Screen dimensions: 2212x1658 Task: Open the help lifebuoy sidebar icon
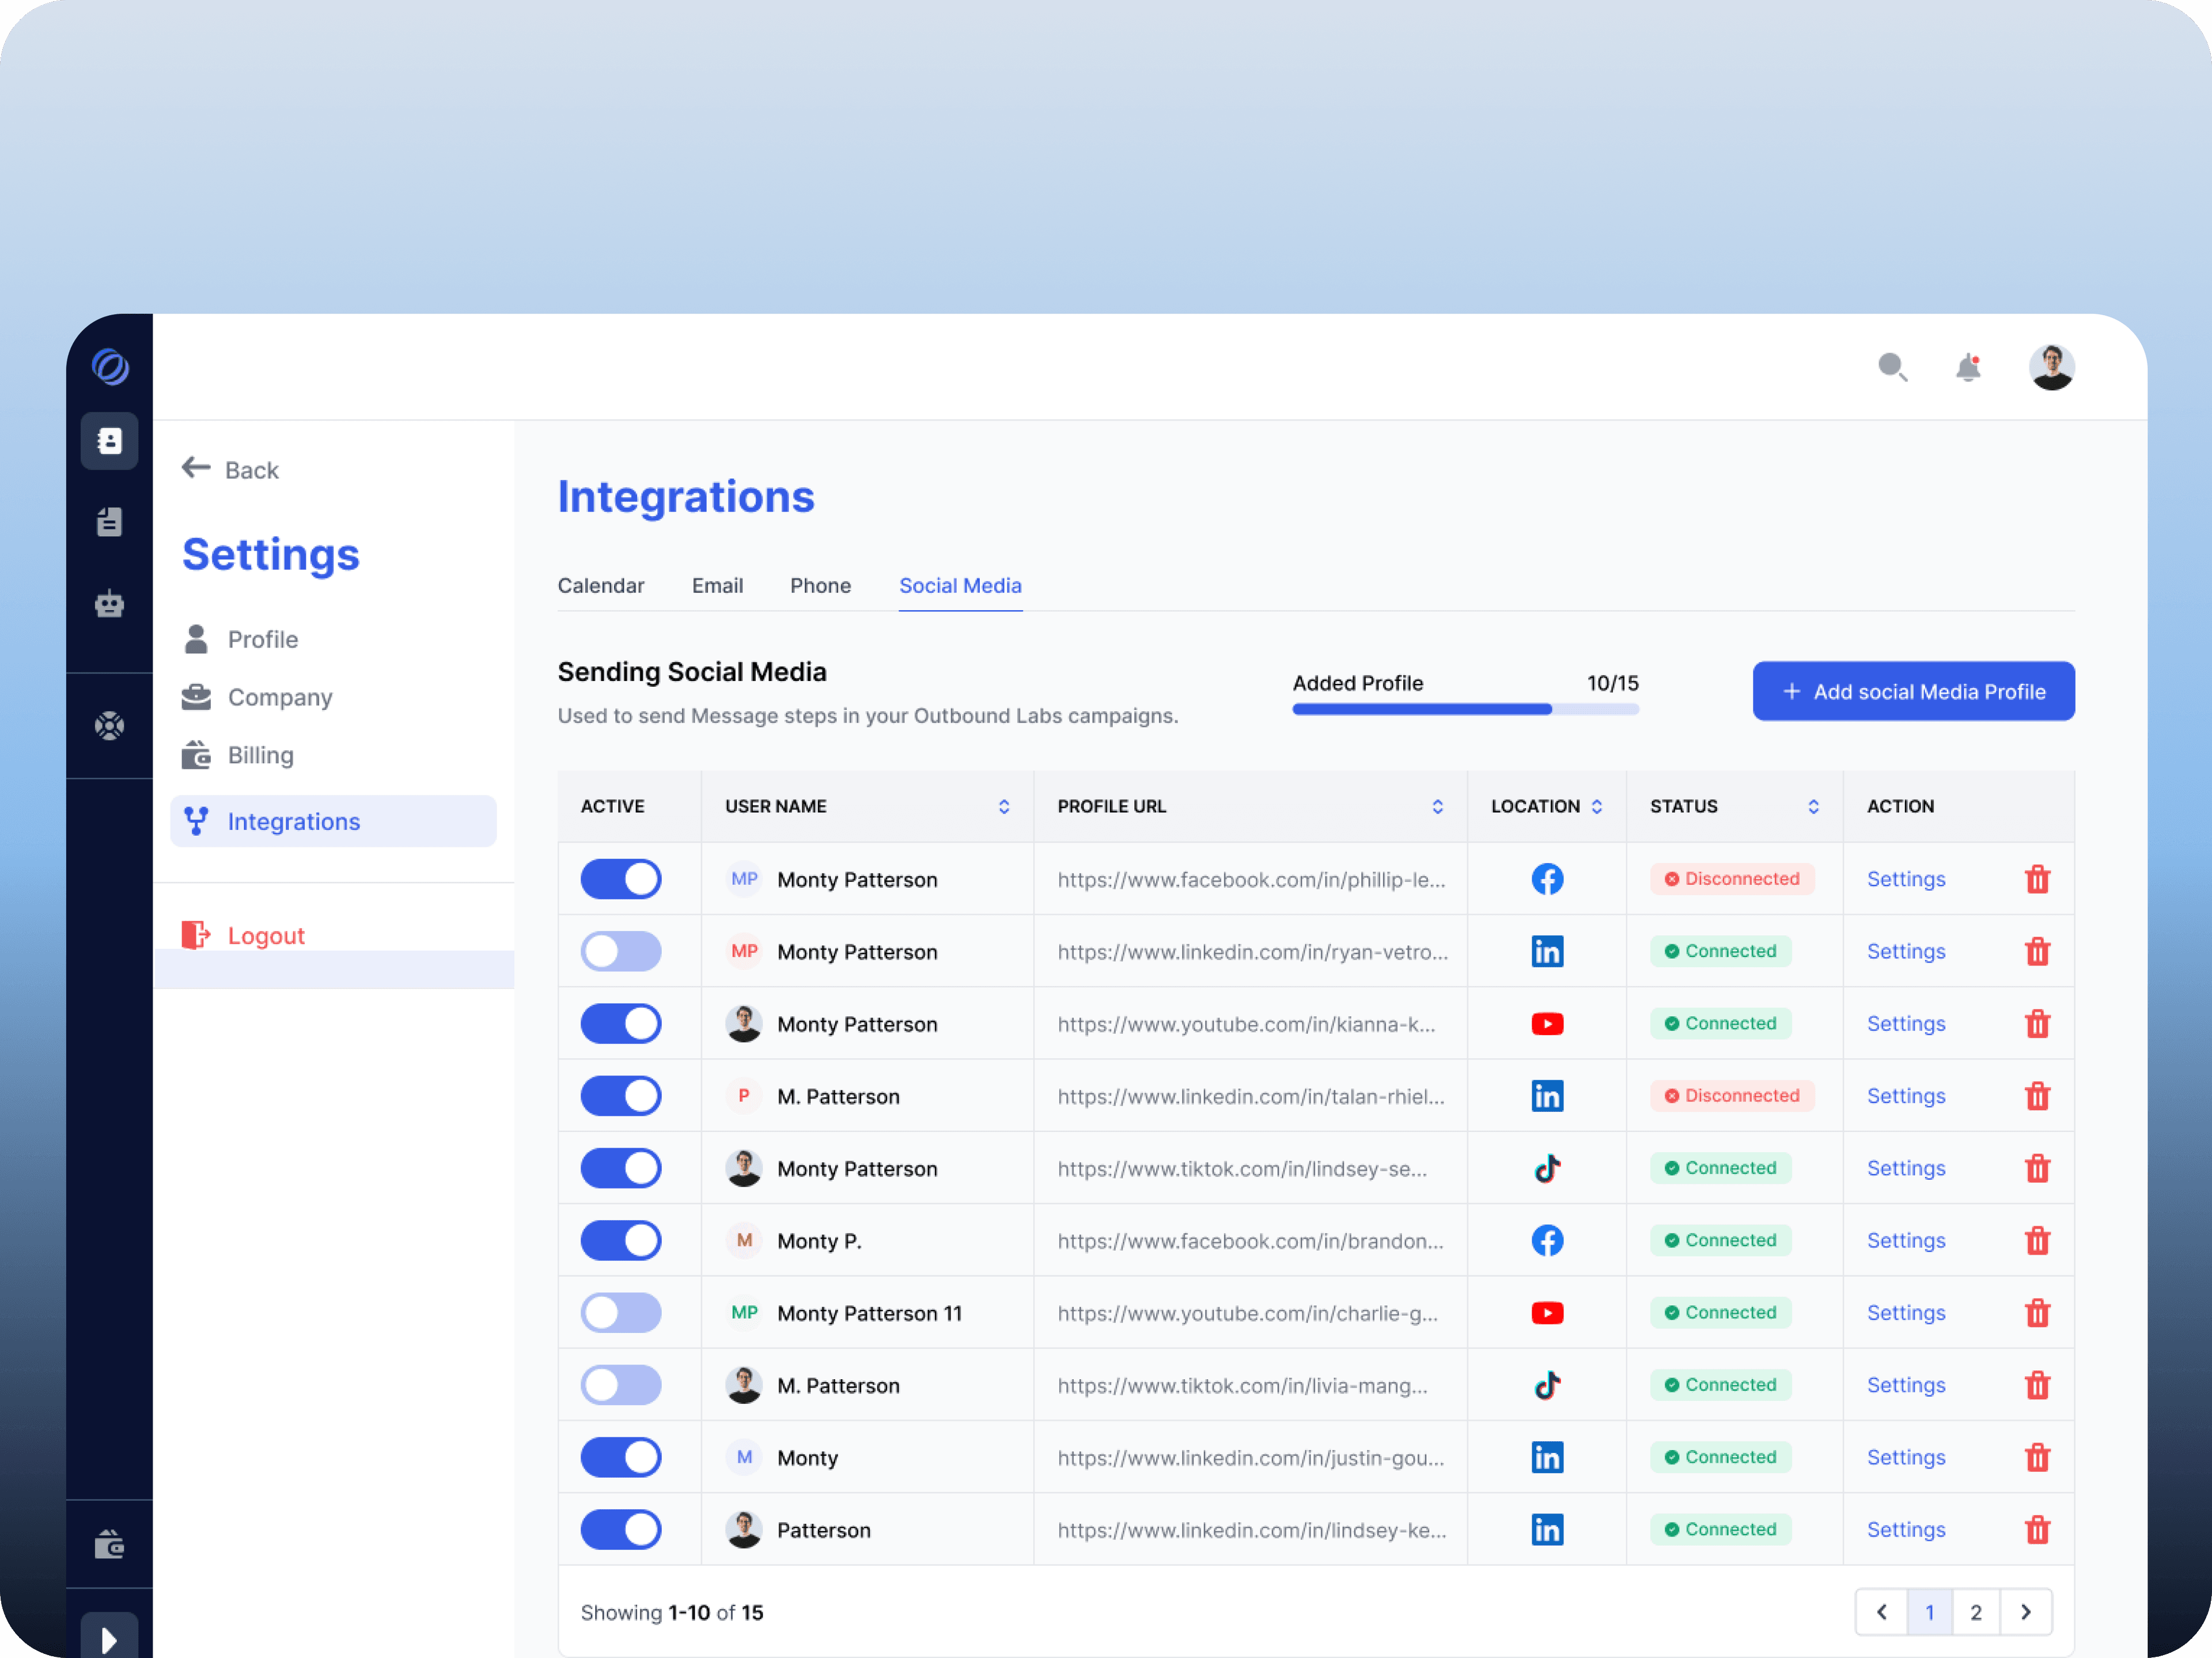(x=110, y=726)
